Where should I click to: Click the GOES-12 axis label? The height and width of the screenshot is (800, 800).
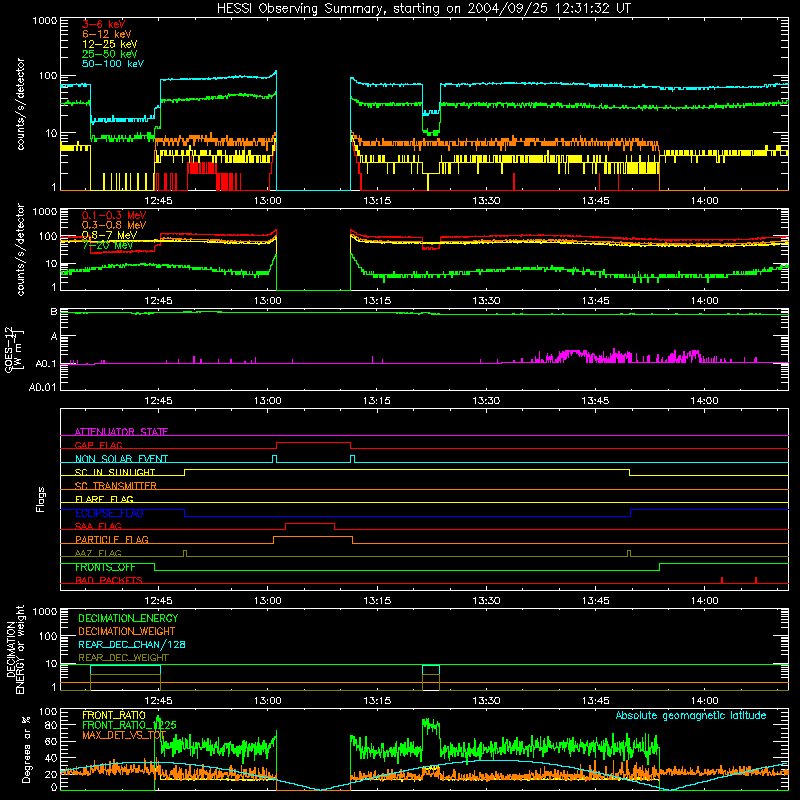(14, 349)
